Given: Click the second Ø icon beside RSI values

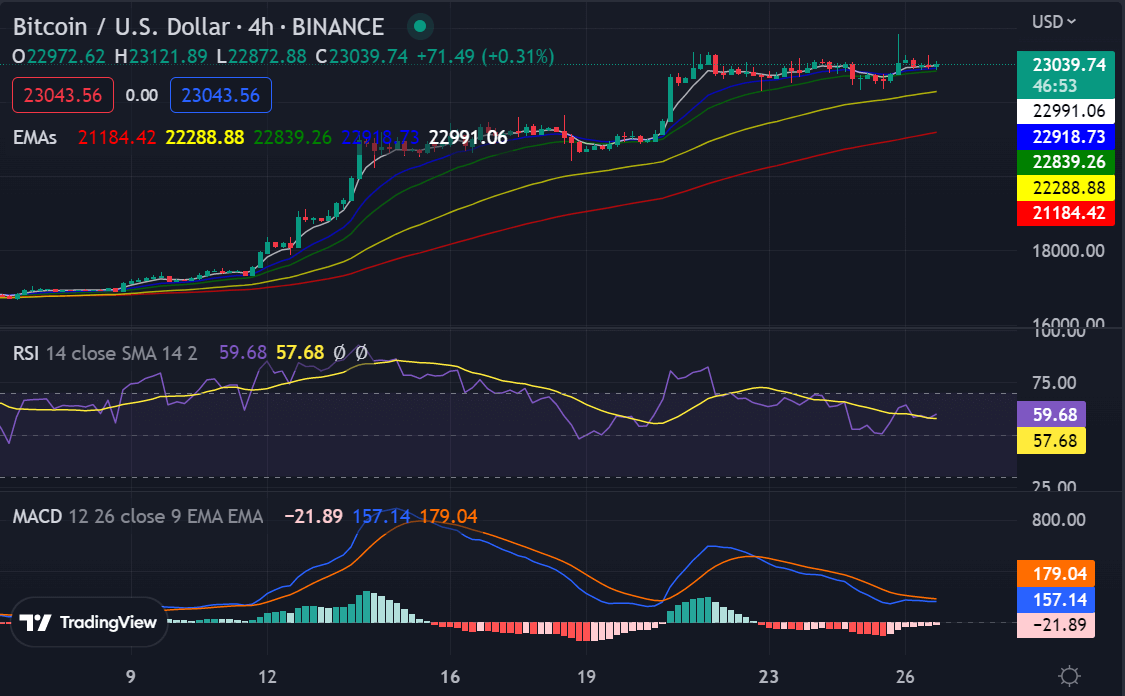Looking at the screenshot, I should [x=360, y=352].
